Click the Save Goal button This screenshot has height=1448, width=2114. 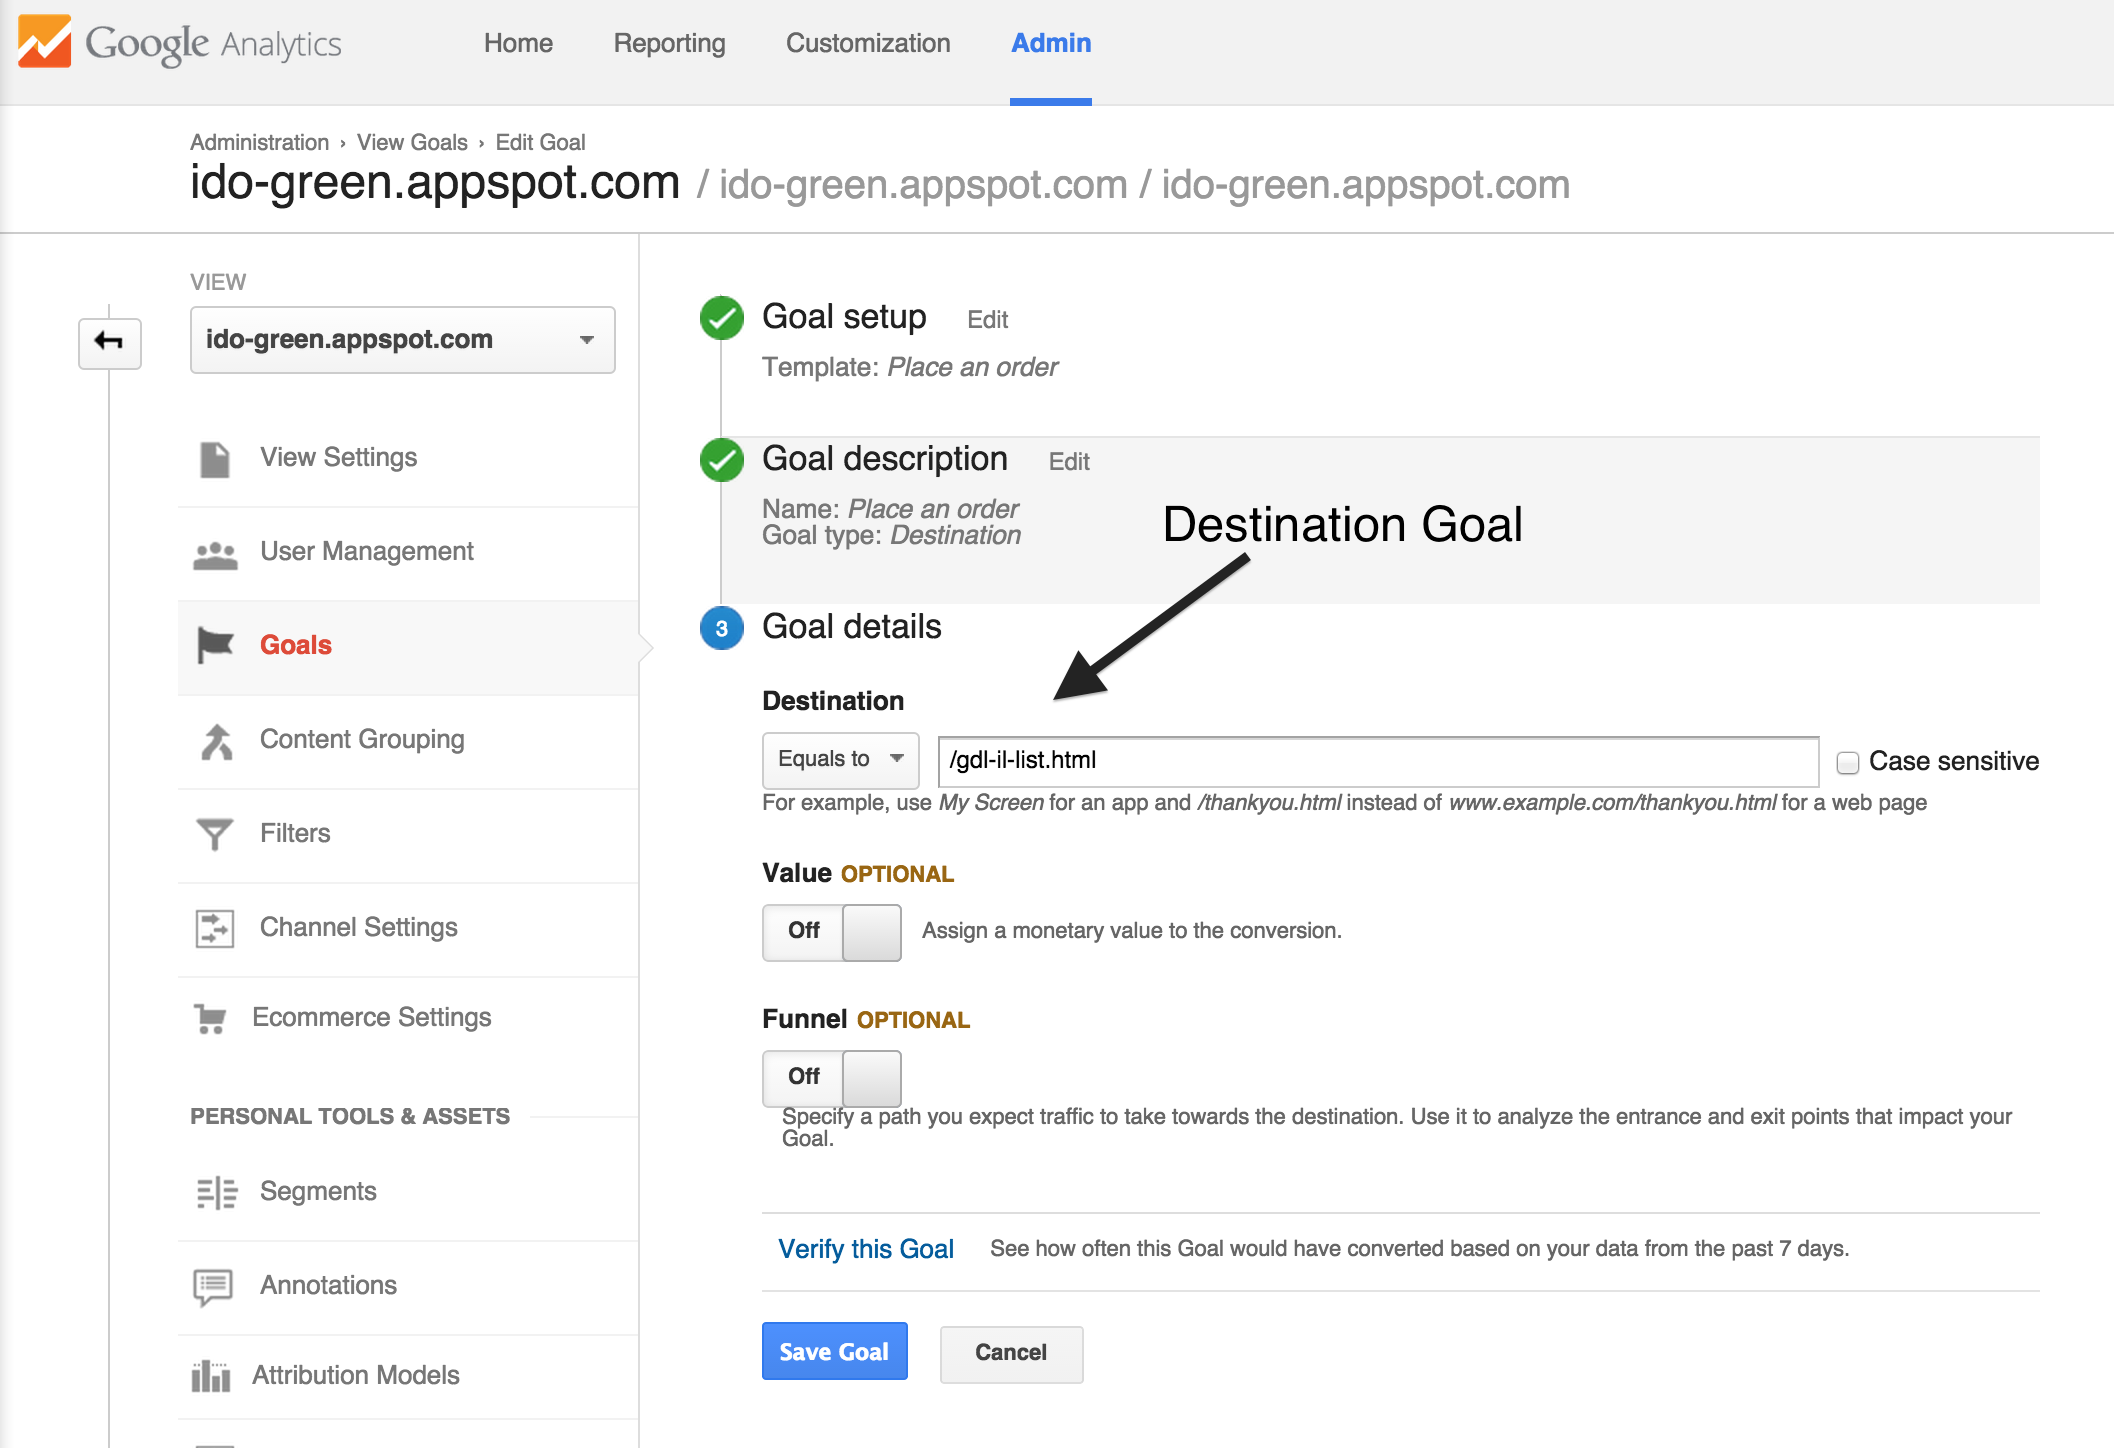(x=834, y=1352)
